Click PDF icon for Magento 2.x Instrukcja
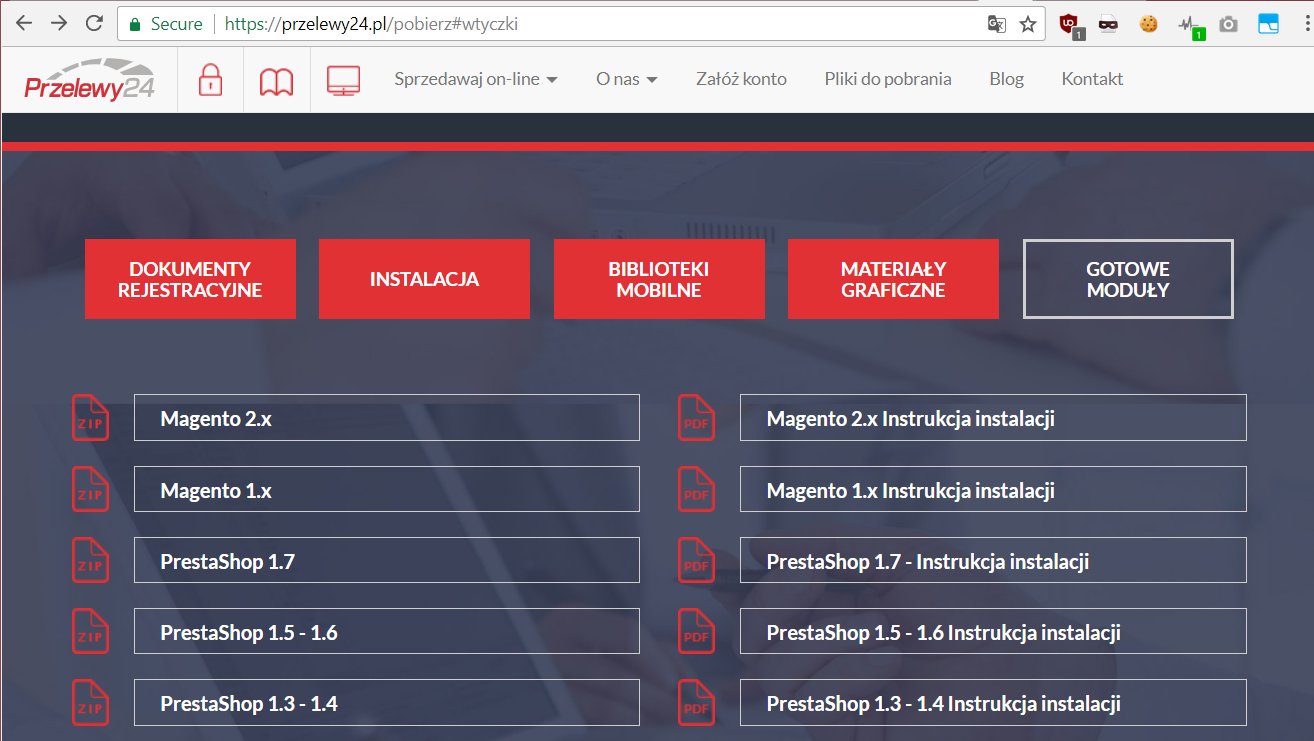This screenshot has height=741, width=1314. 696,417
